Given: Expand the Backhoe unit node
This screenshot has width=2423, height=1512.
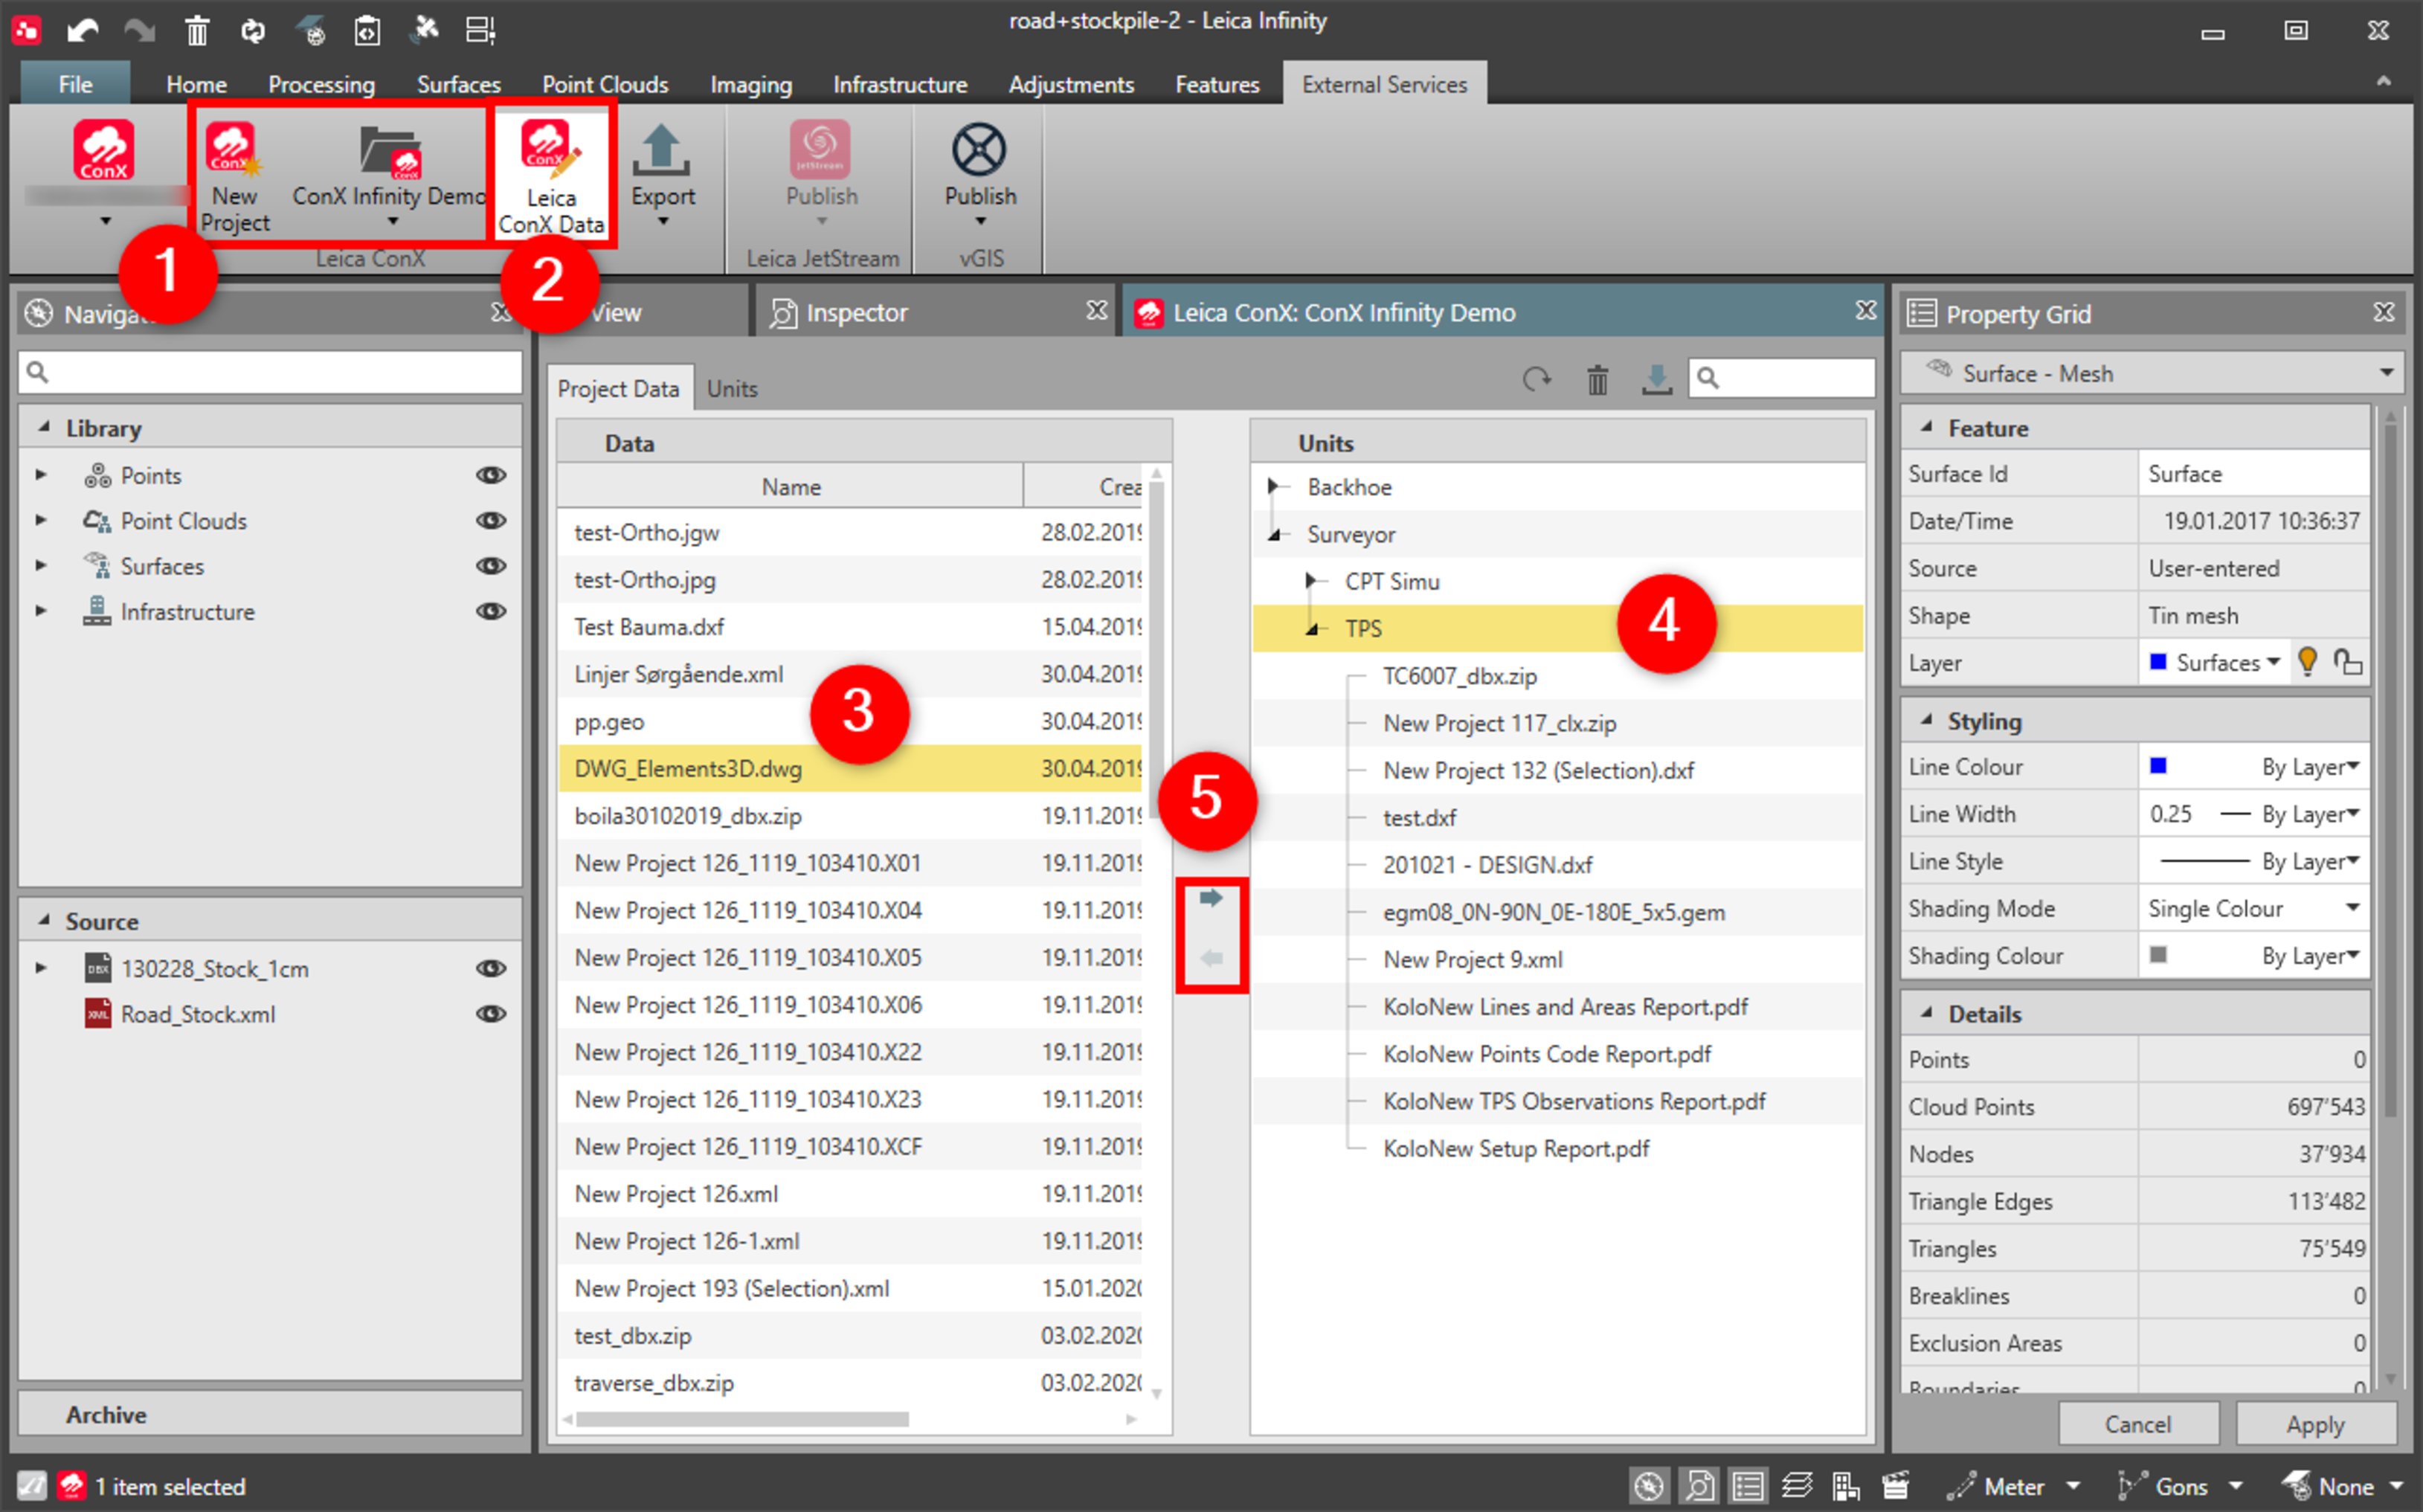Looking at the screenshot, I should click(1273, 487).
